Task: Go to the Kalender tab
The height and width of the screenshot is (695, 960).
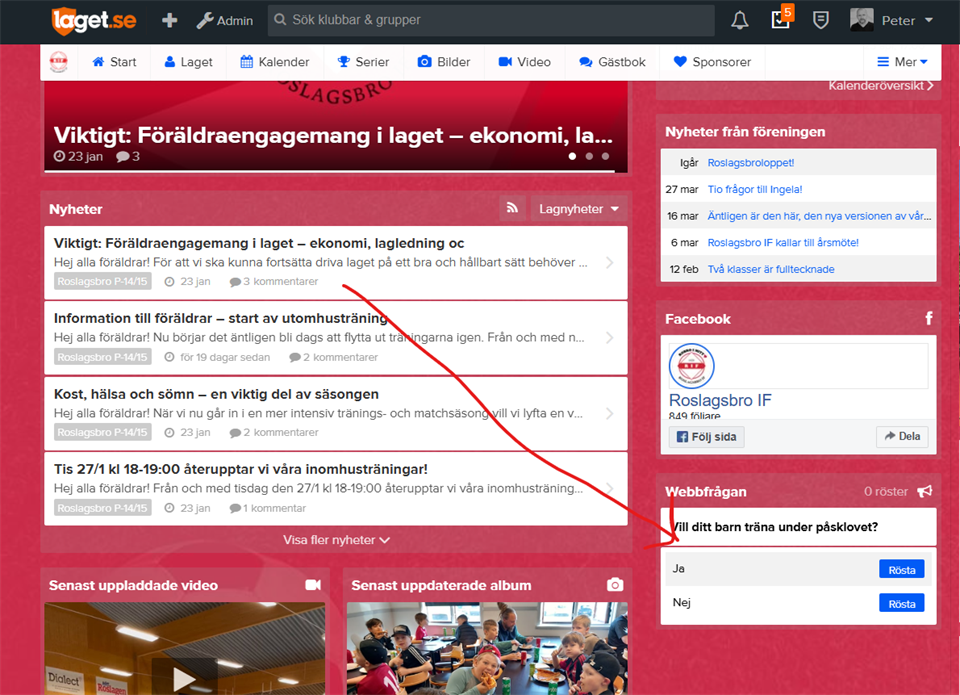Action: coord(275,62)
